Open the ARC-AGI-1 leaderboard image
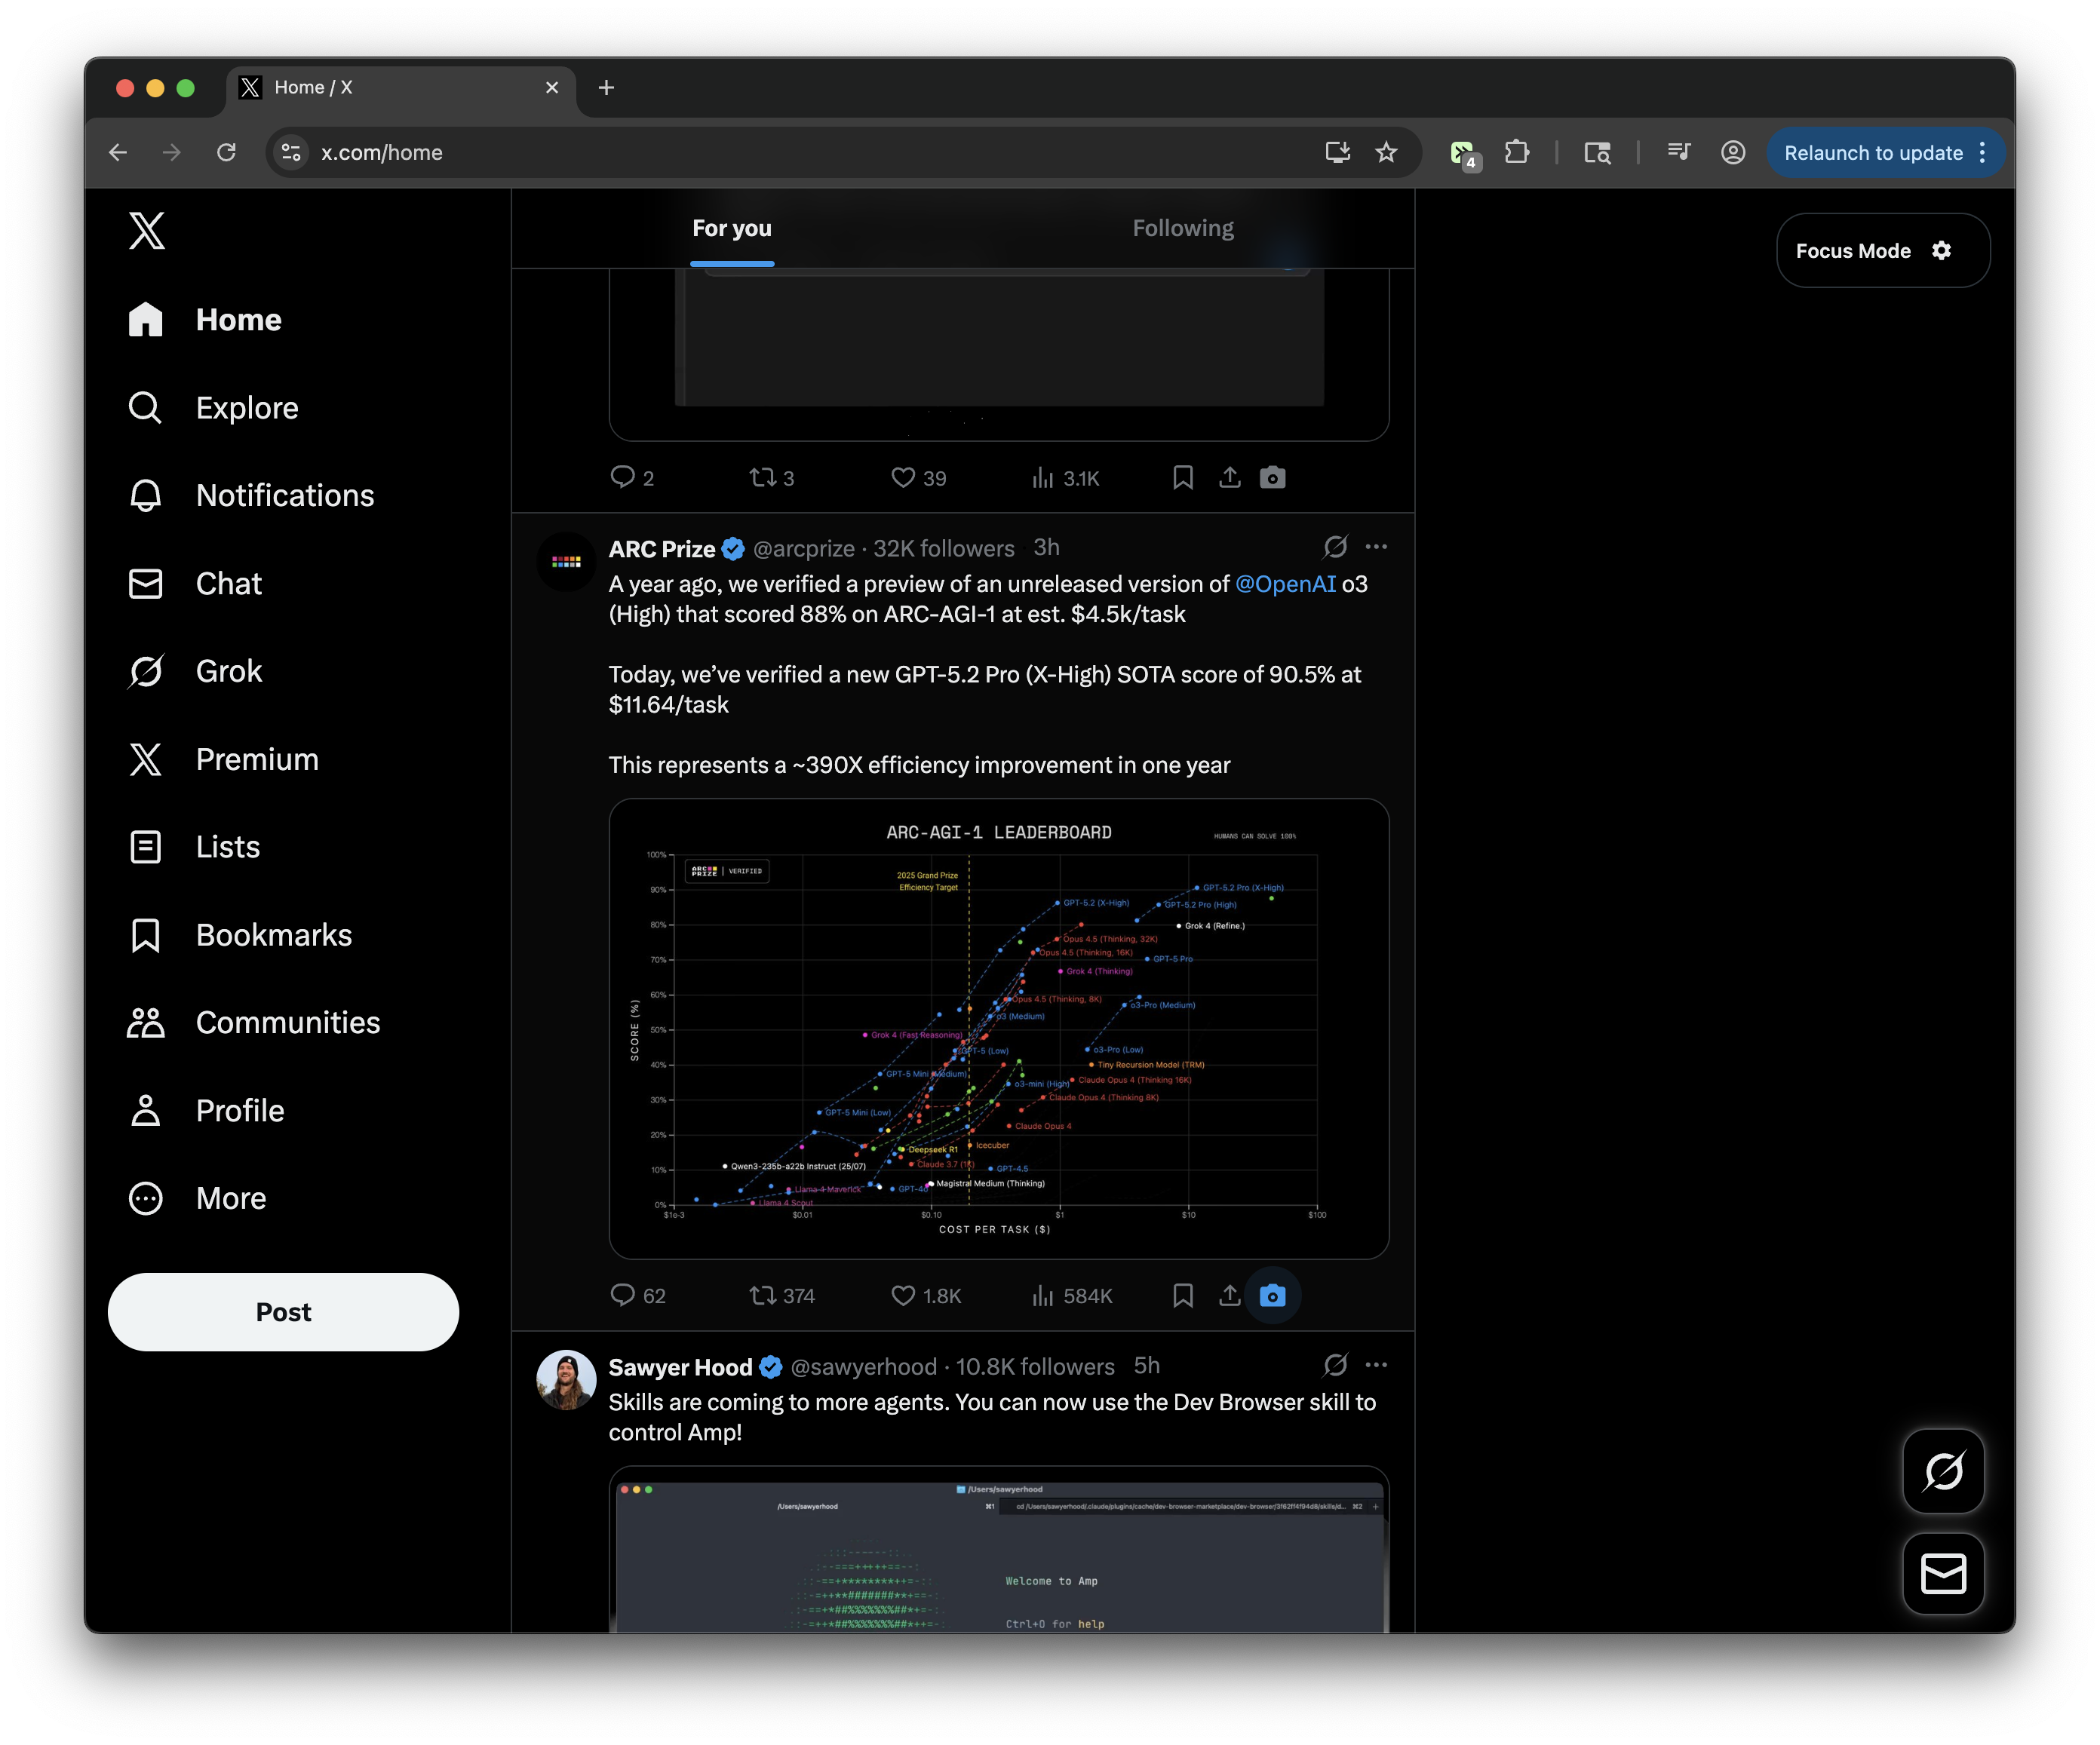This screenshot has height=1745, width=2100. click(x=998, y=1028)
